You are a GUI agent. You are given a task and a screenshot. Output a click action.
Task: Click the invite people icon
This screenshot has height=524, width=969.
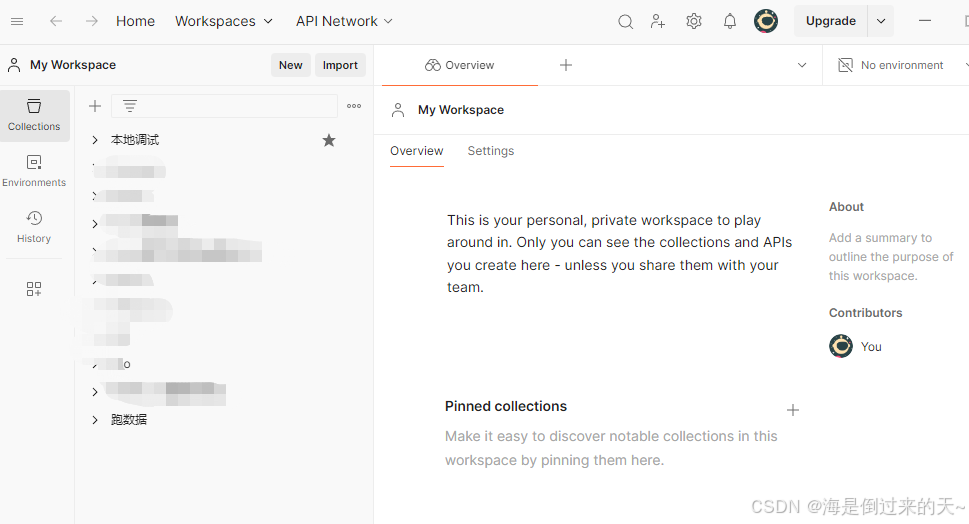tap(658, 22)
